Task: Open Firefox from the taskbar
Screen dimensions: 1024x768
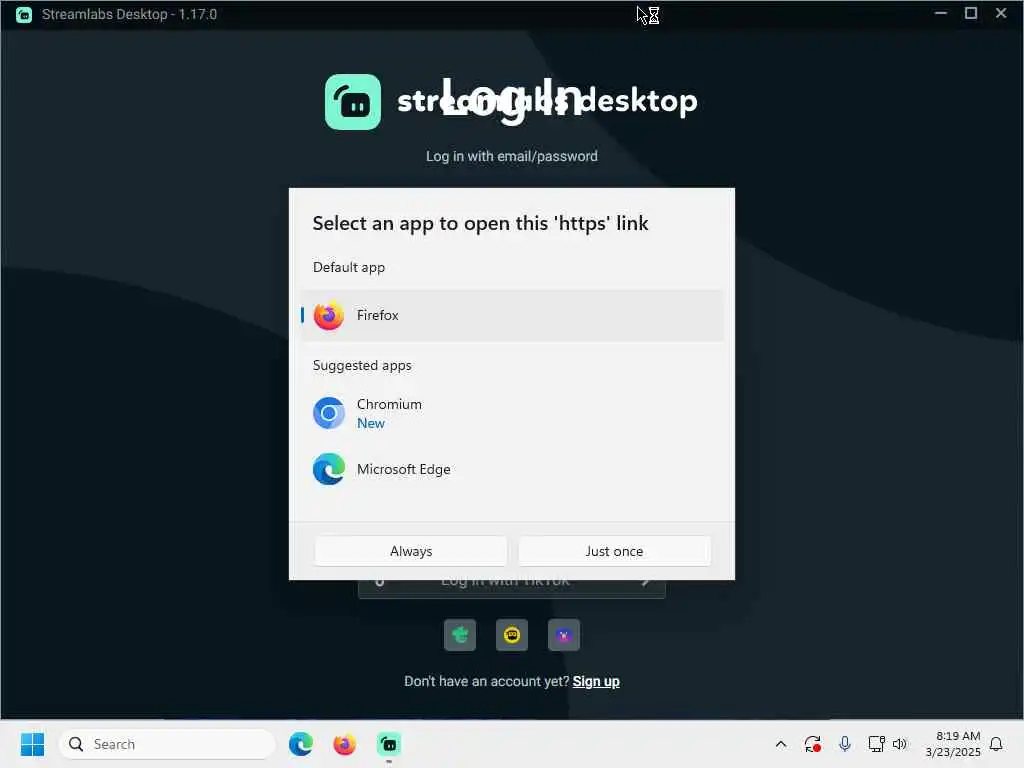Action: click(x=344, y=744)
